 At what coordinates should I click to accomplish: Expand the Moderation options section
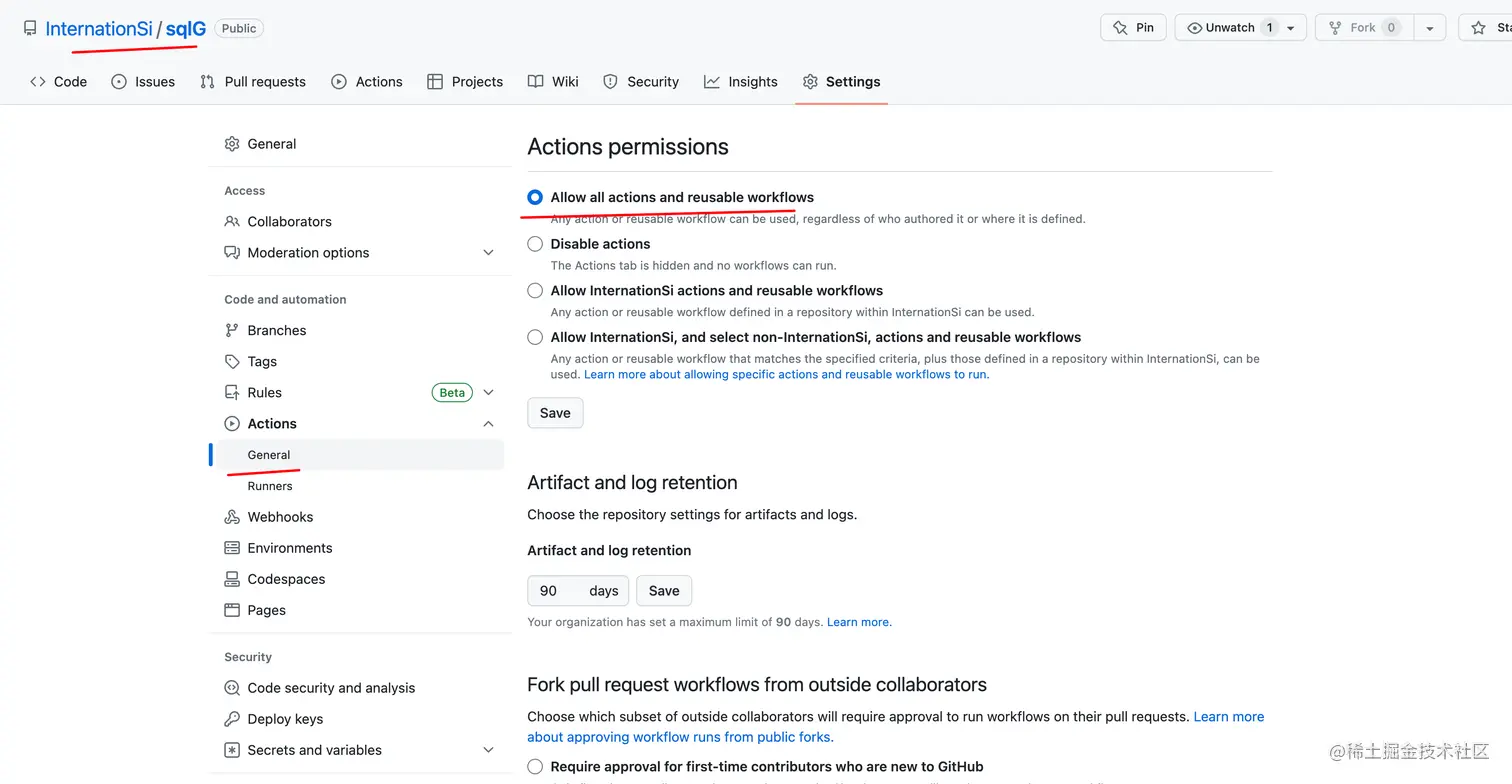(488, 253)
